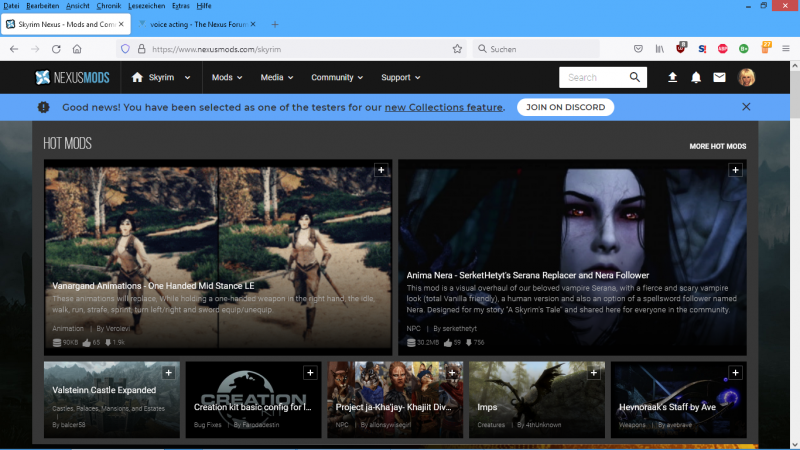Image resolution: width=800 pixels, height=450 pixels.
Task: Add Anima Nera mod with plus icon
Action: click(x=735, y=170)
